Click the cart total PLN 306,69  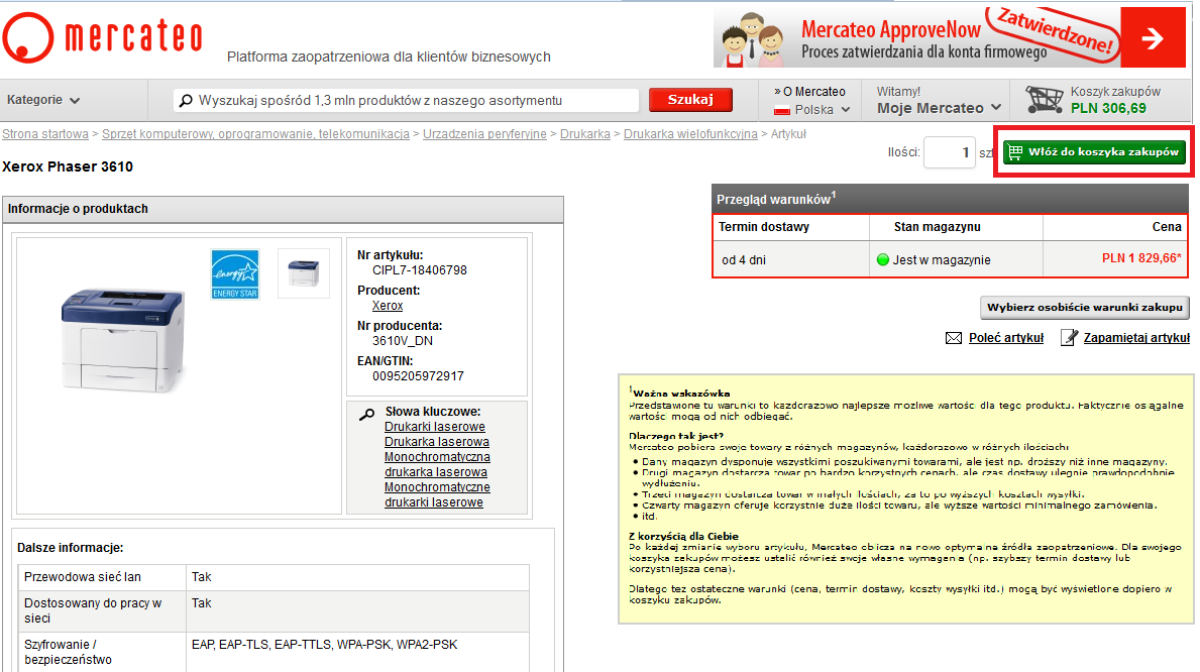pyautogui.click(x=1108, y=108)
